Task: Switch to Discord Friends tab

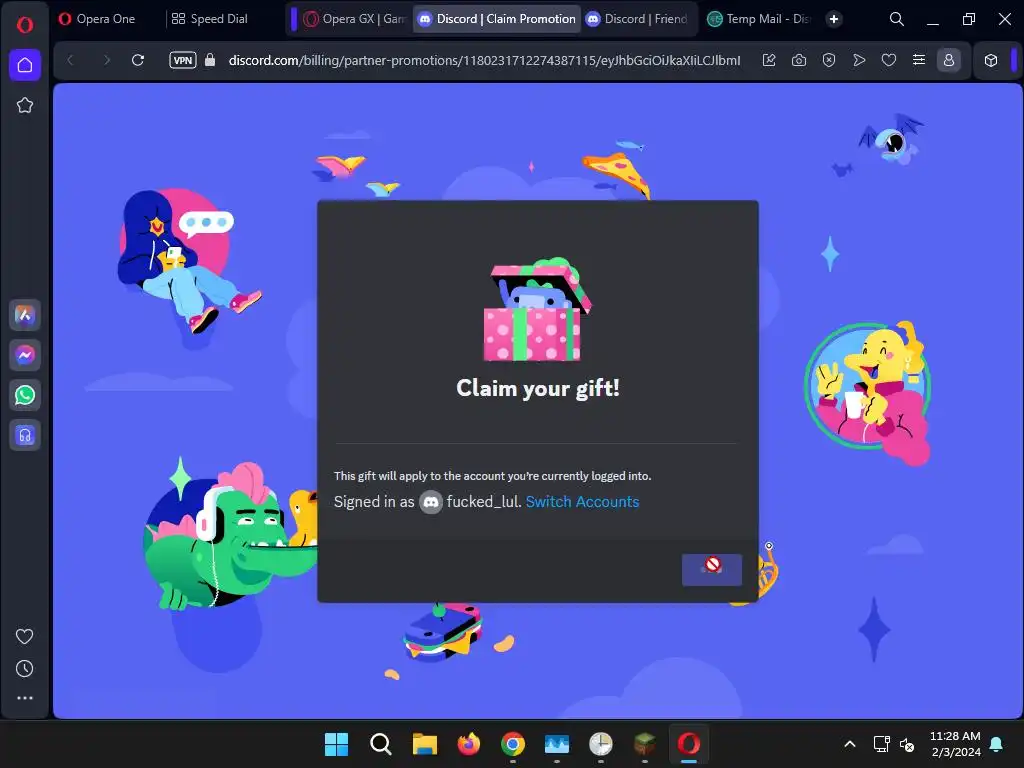Action: point(638,19)
